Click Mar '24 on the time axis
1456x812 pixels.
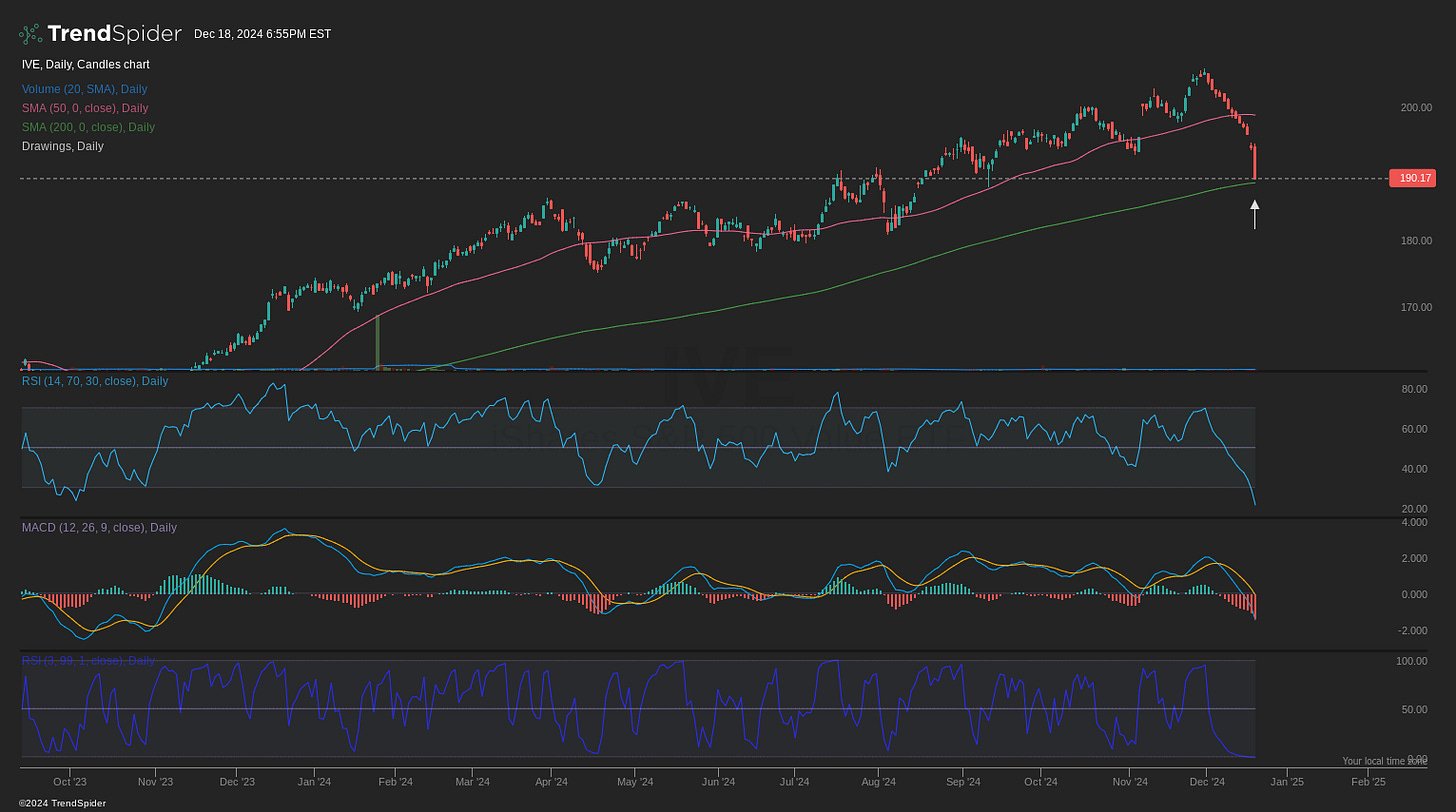[x=473, y=781]
